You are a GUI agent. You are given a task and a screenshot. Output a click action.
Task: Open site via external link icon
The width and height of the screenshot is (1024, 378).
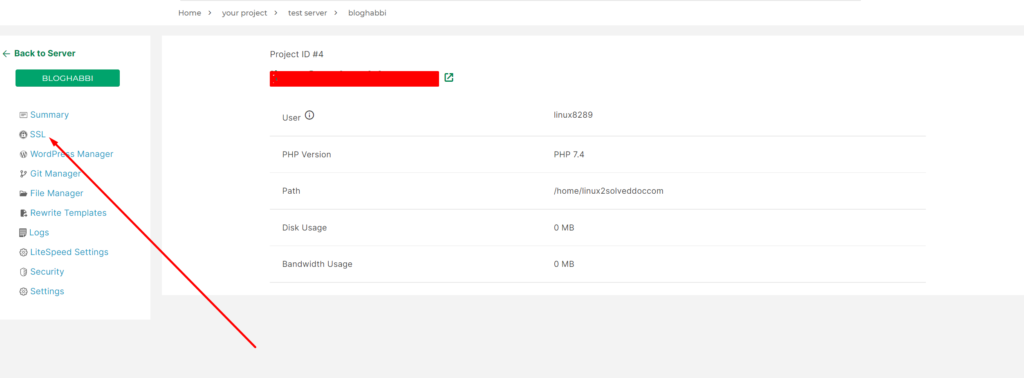[449, 78]
